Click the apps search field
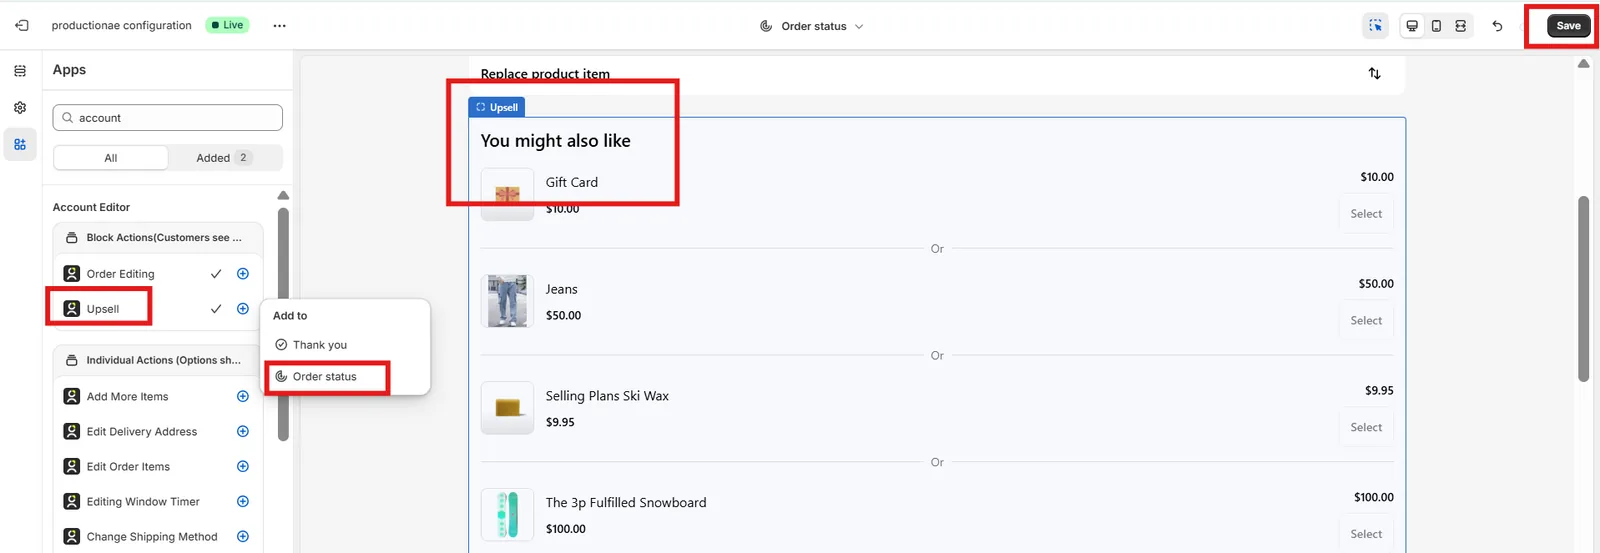The height and width of the screenshot is (553, 1600). click(x=168, y=118)
